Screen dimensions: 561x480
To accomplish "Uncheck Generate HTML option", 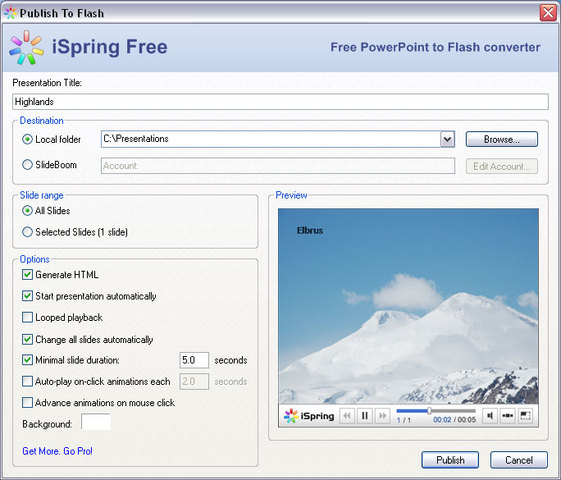I will click(x=27, y=275).
